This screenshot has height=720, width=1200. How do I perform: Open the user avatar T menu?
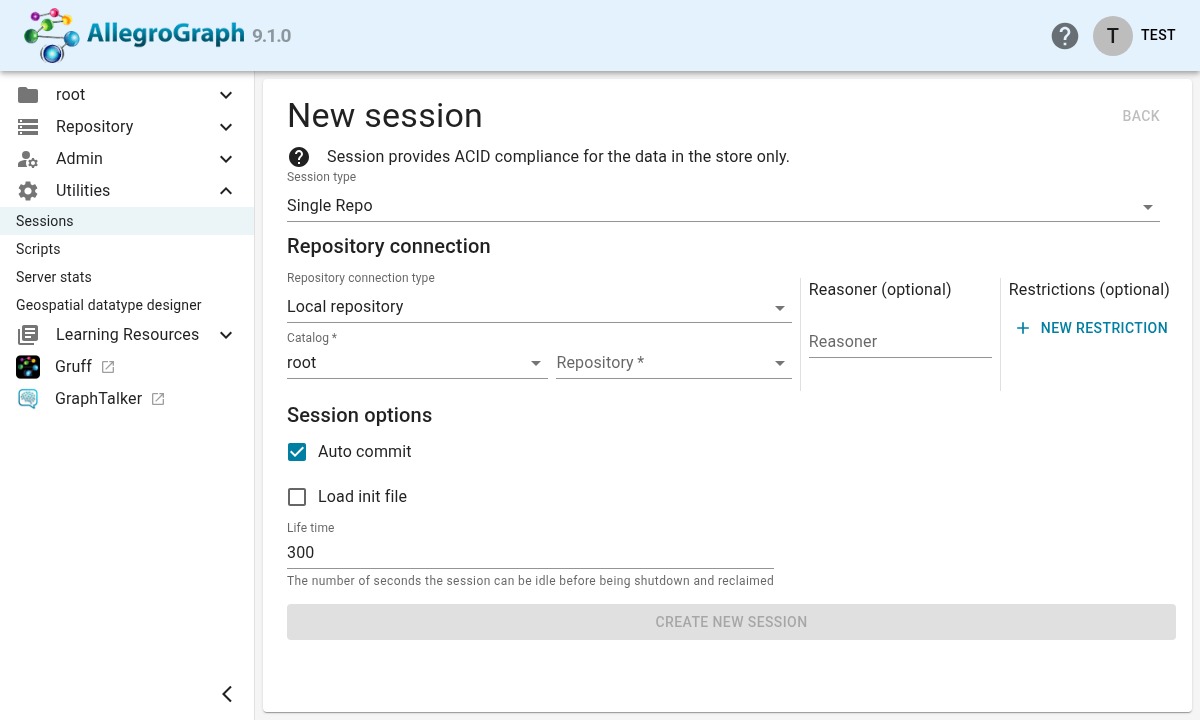click(x=1112, y=35)
